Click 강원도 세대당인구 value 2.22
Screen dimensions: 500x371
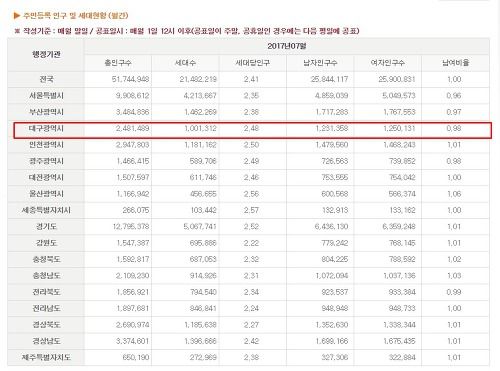click(x=251, y=243)
